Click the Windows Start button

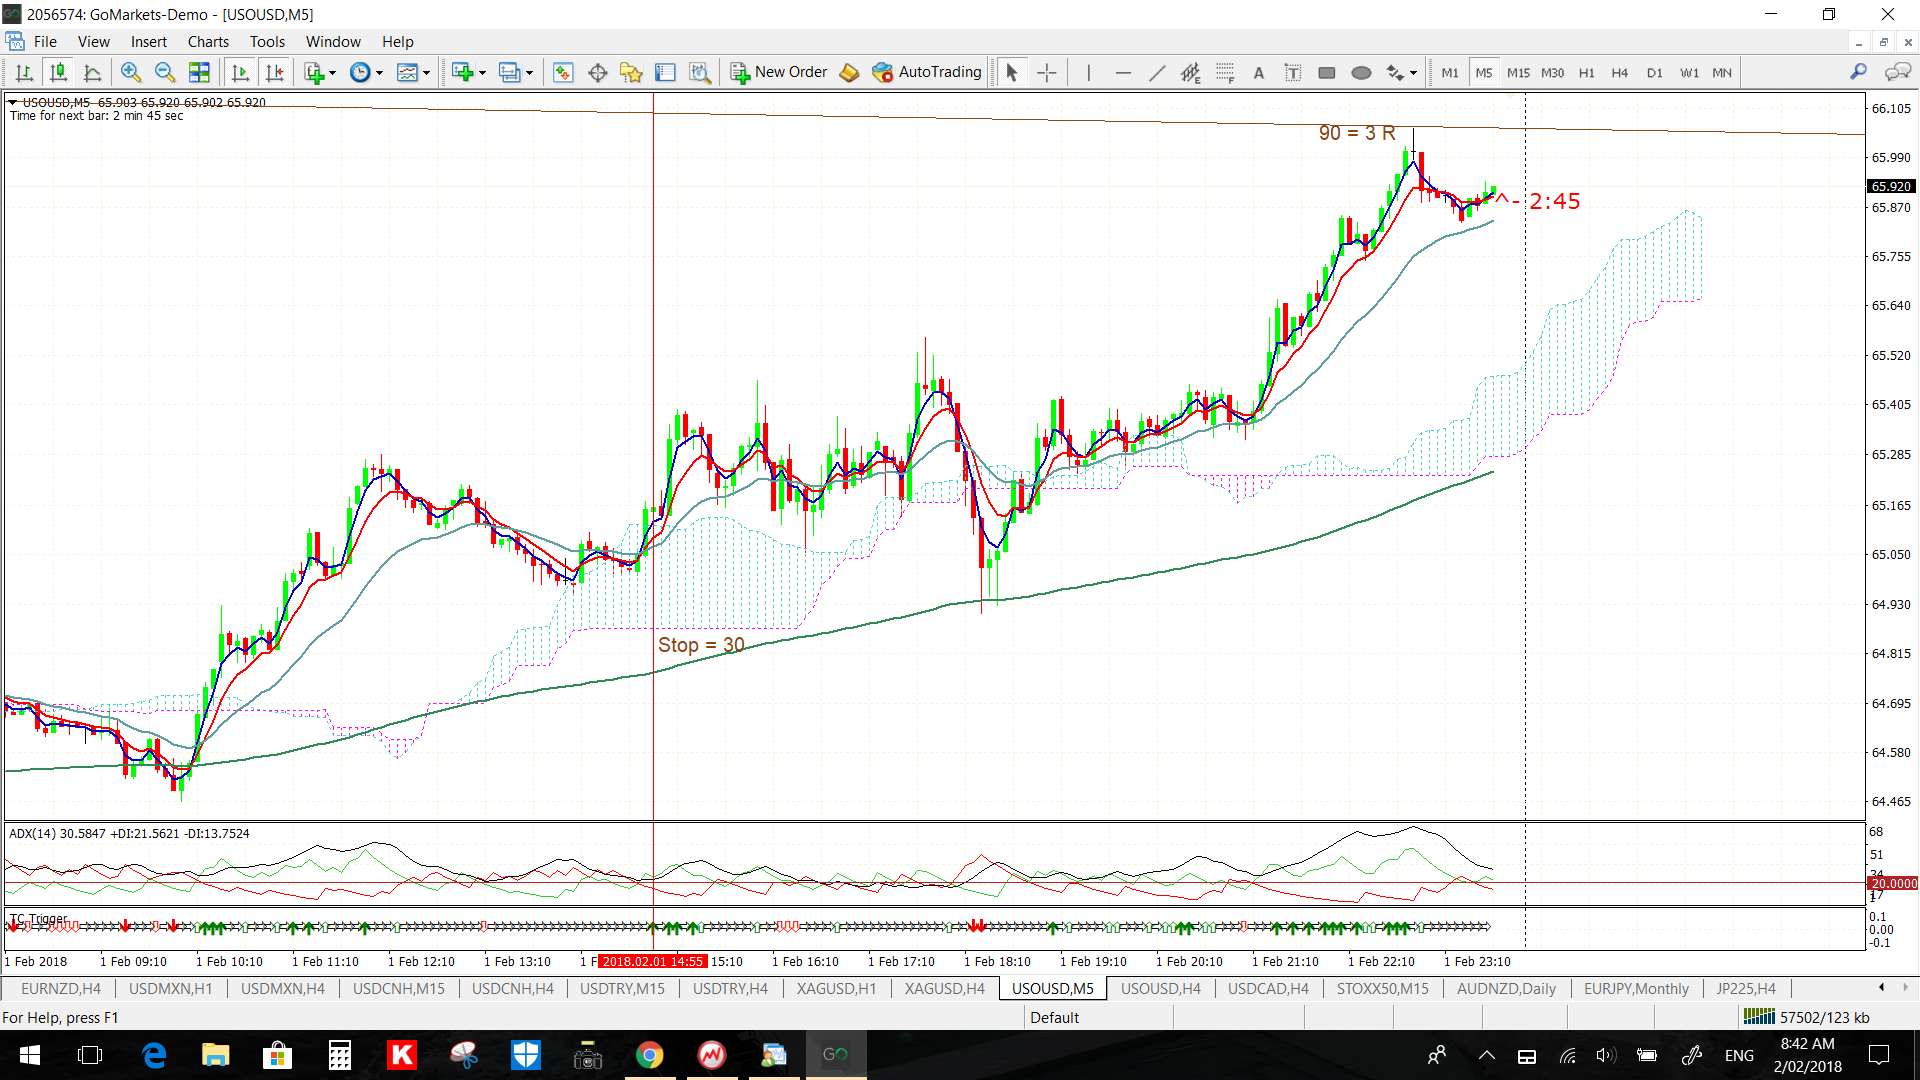click(29, 1055)
